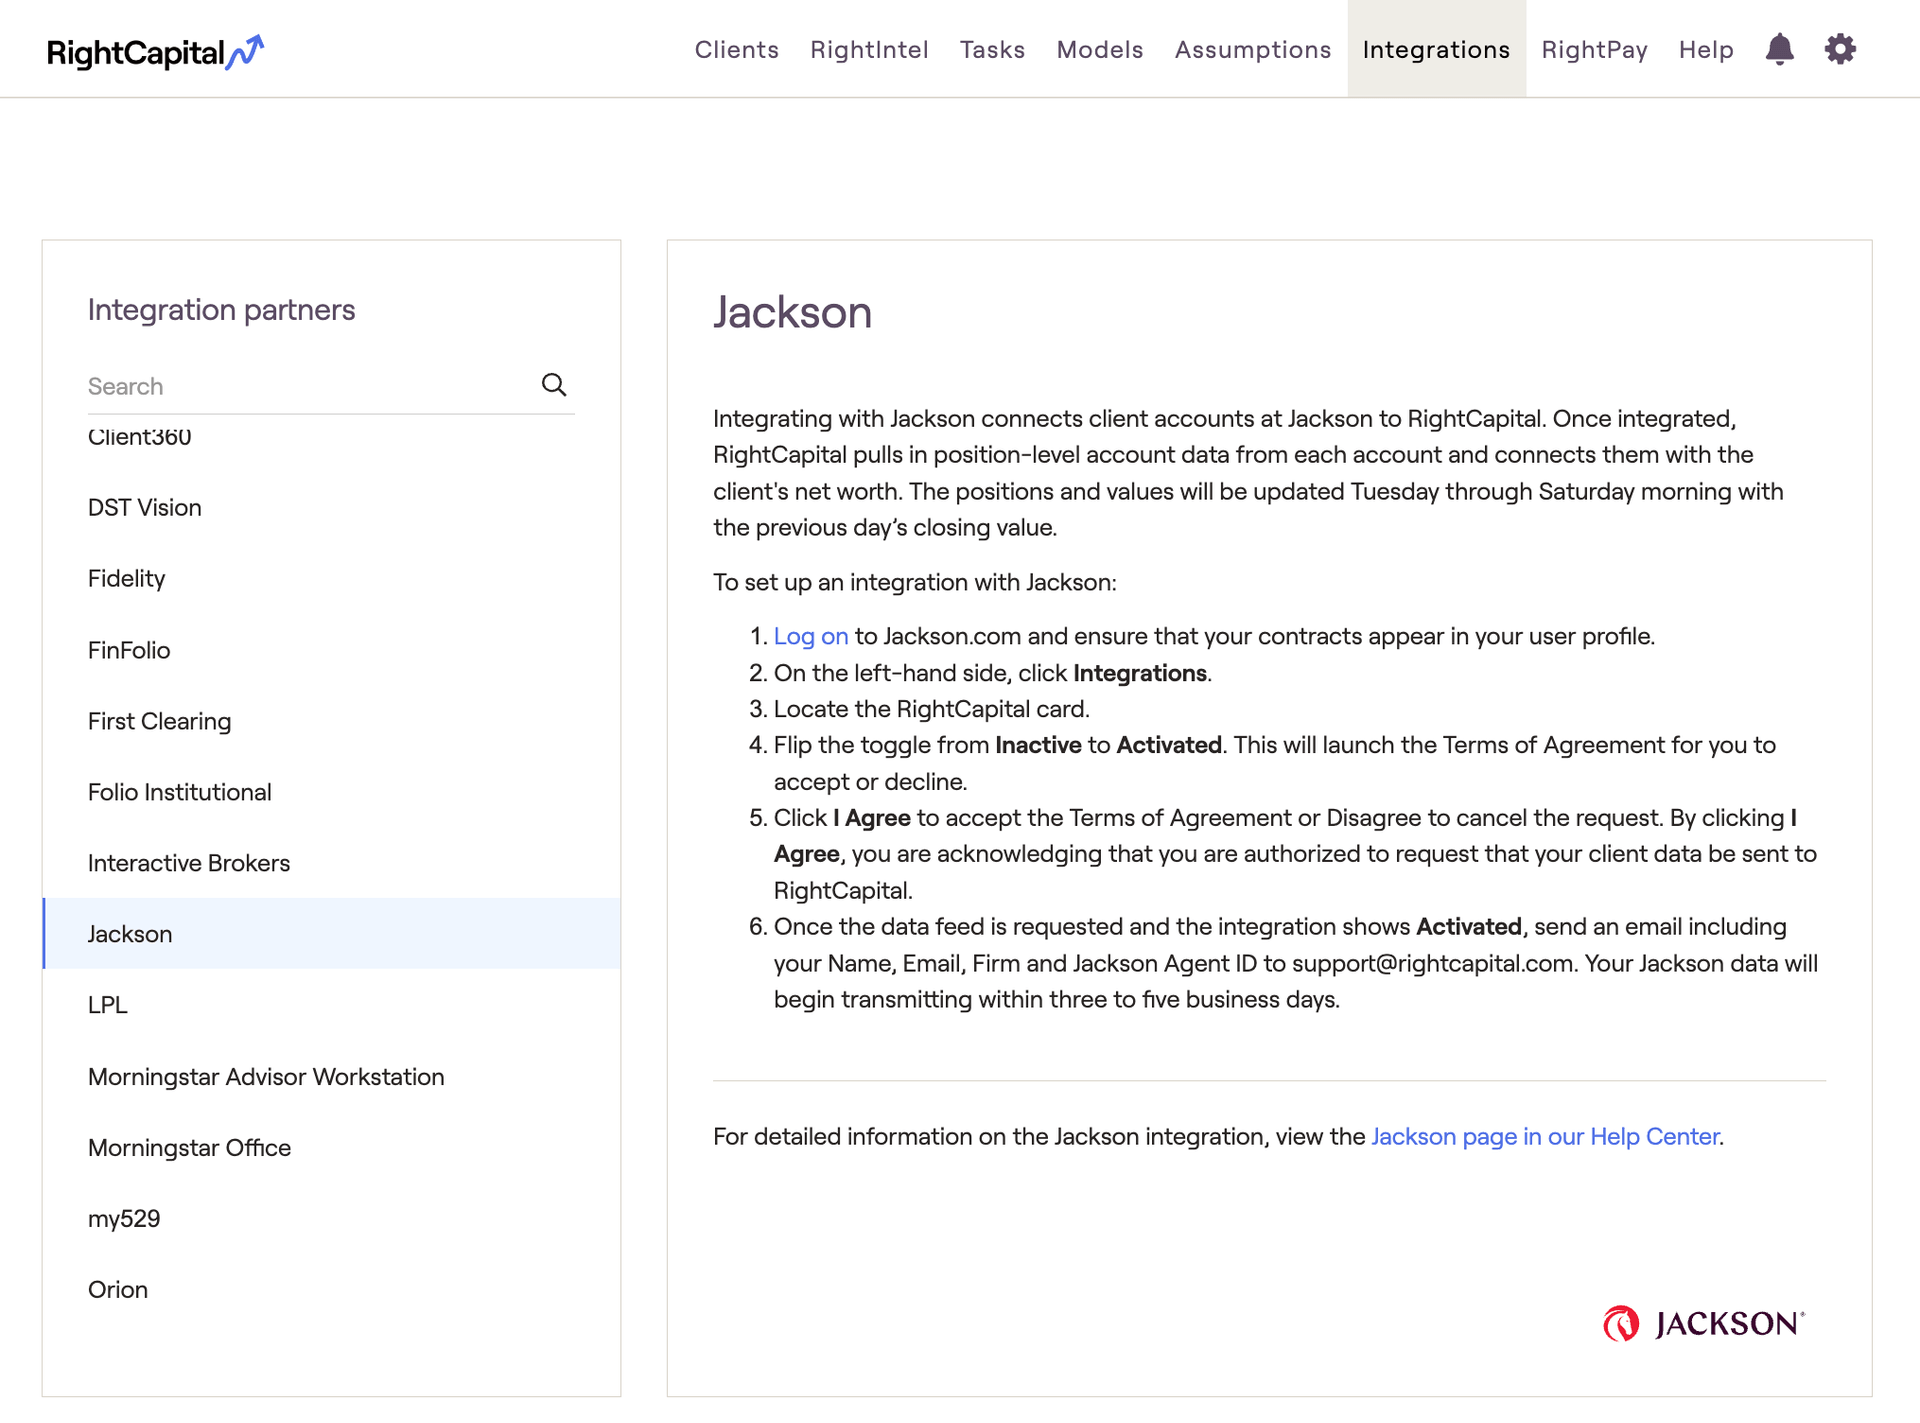The width and height of the screenshot is (1920, 1423).
Task: Navigate to Assumptions
Action: coord(1252,50)
